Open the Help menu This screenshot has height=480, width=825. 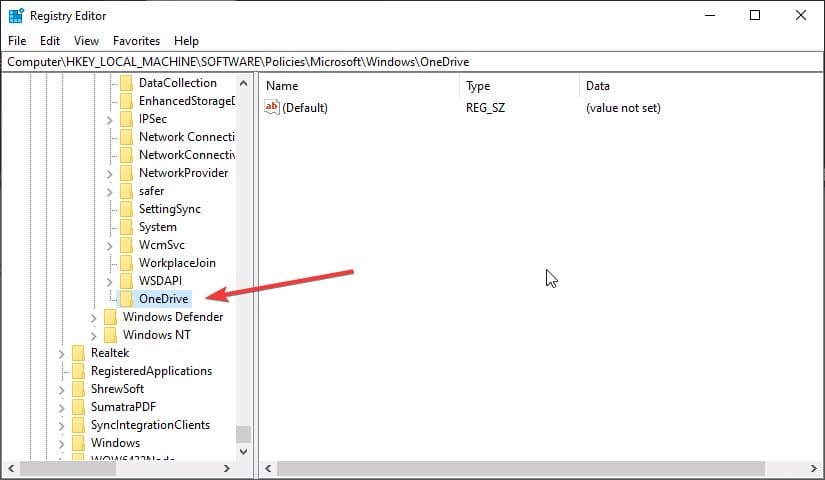[x=186, y=41]
